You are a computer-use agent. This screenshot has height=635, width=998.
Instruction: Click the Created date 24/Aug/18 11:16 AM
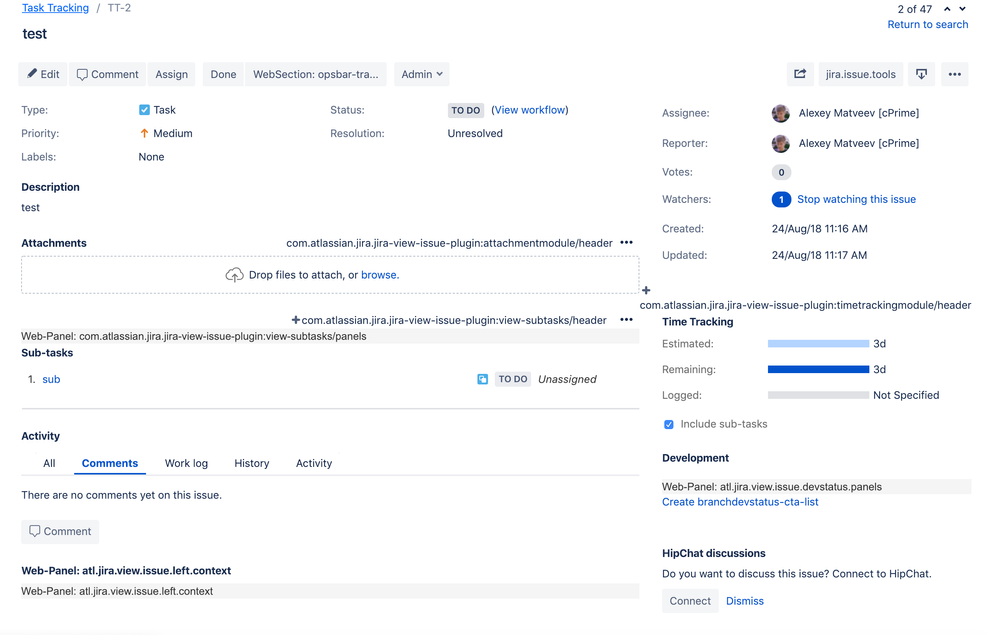point(819,228)
